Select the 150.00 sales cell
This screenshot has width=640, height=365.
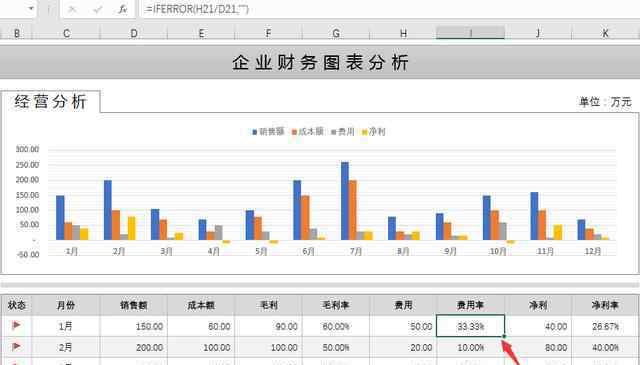133,326
